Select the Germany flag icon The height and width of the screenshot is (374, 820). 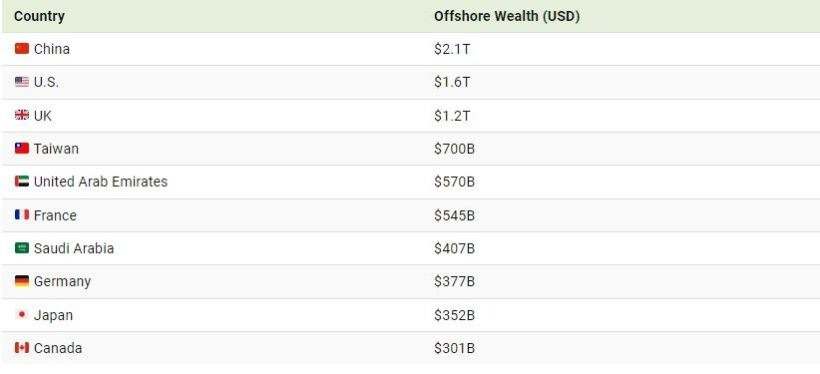click(x=22, y=281)
